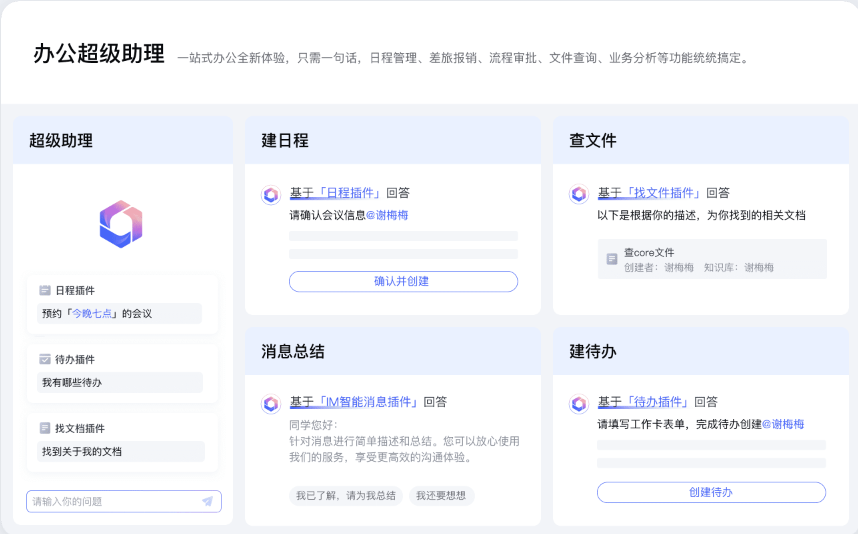
Task: Choose the 我还要想想 reply chip
Action: [x=442, y=495]
